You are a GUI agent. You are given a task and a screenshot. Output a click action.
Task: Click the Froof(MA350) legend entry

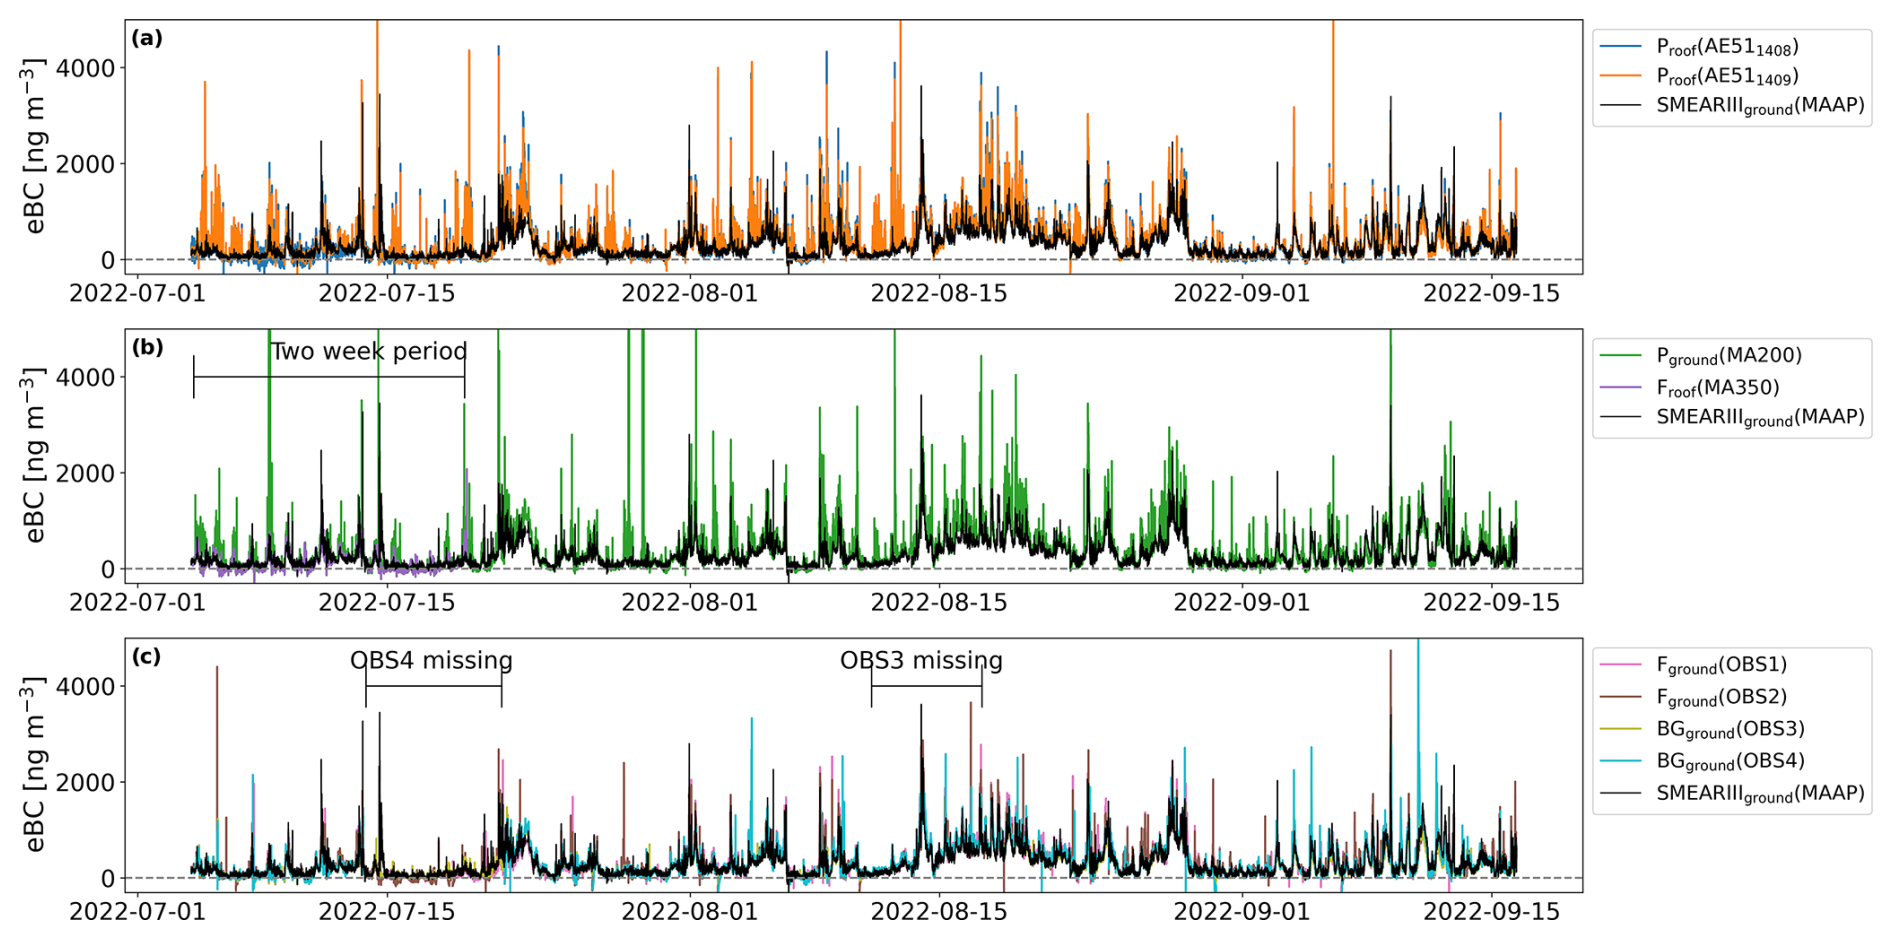click(1690, 387)
